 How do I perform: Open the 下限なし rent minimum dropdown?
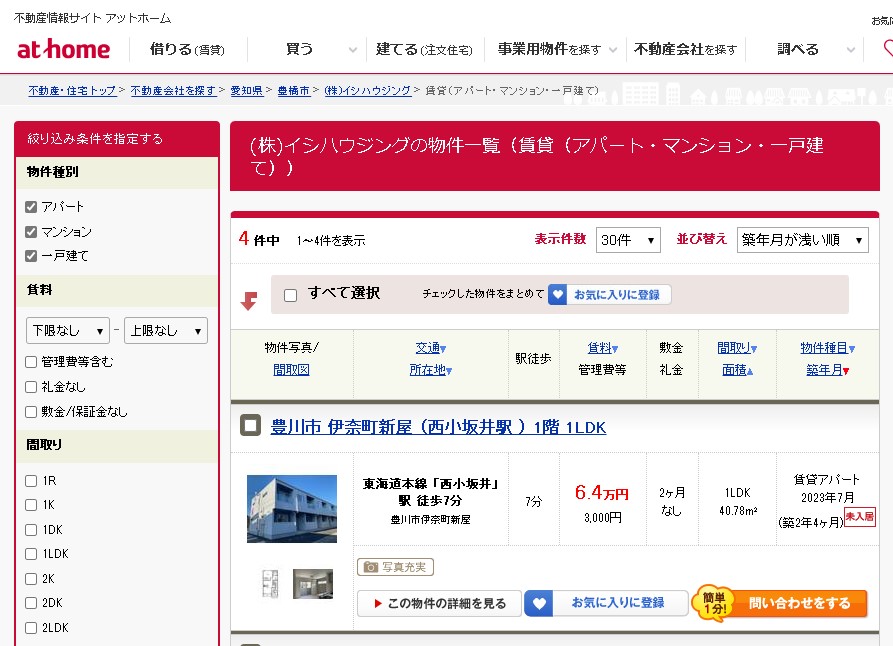pyautogui.click(x=69, y=331)
